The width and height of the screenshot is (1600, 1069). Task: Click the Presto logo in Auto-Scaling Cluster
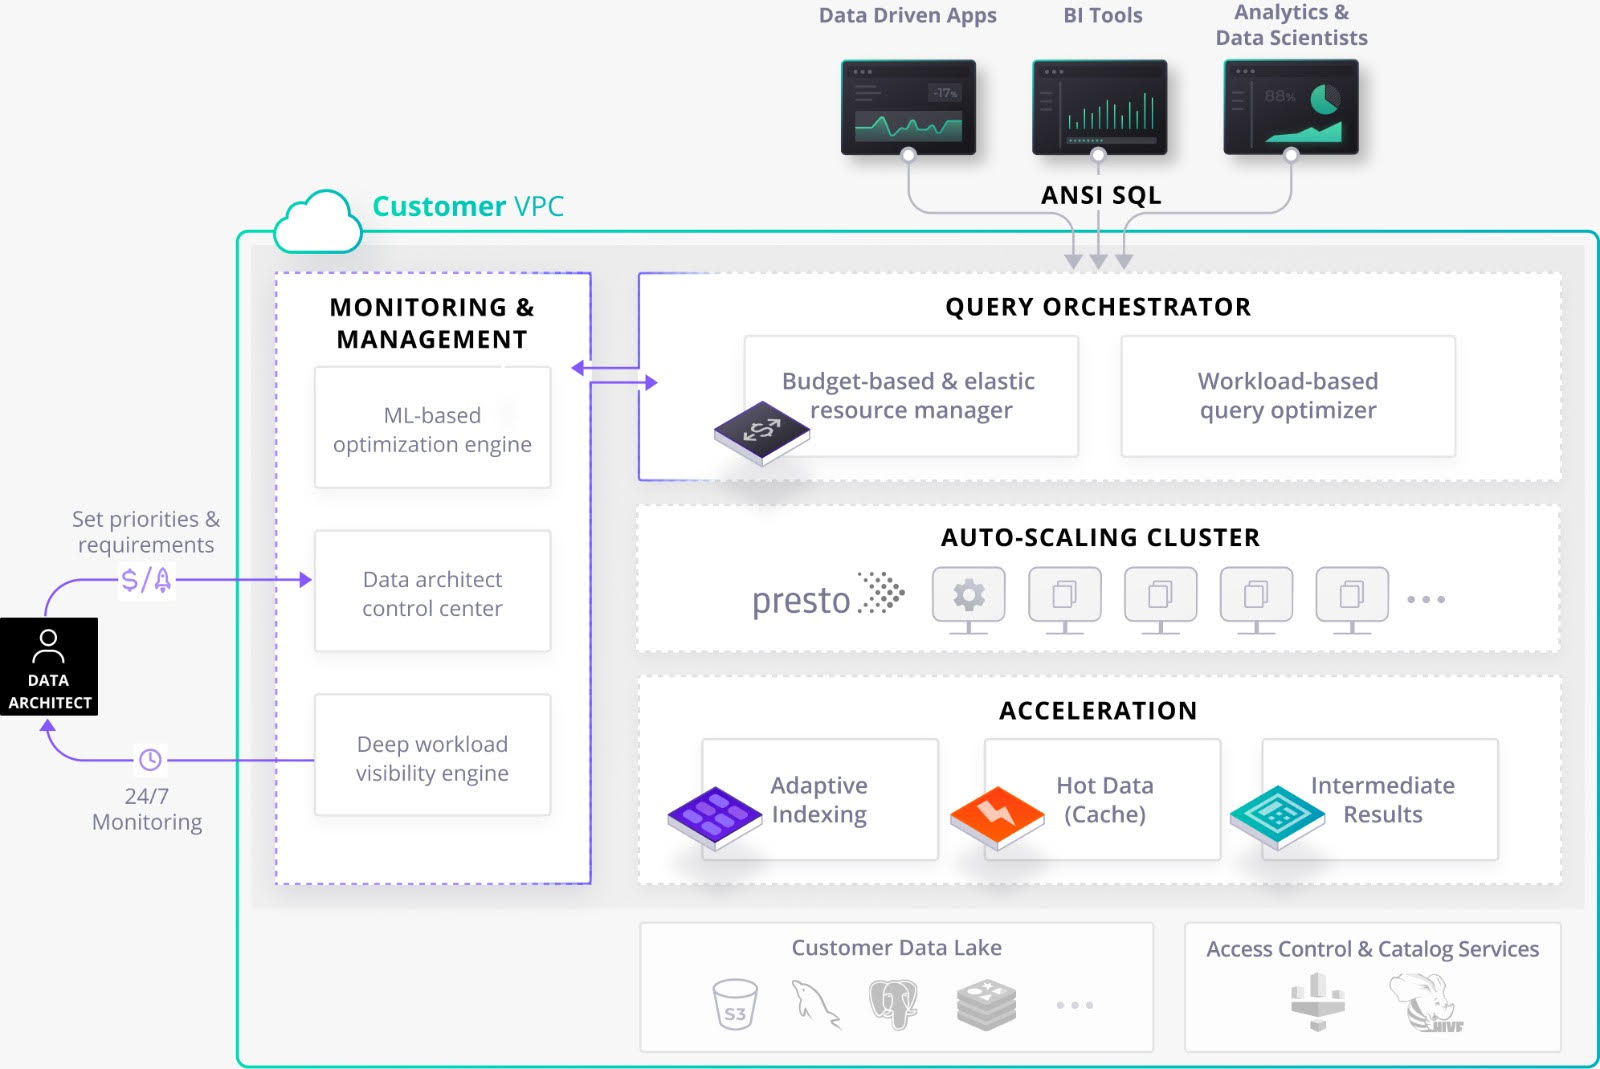(x=825, y=597)
